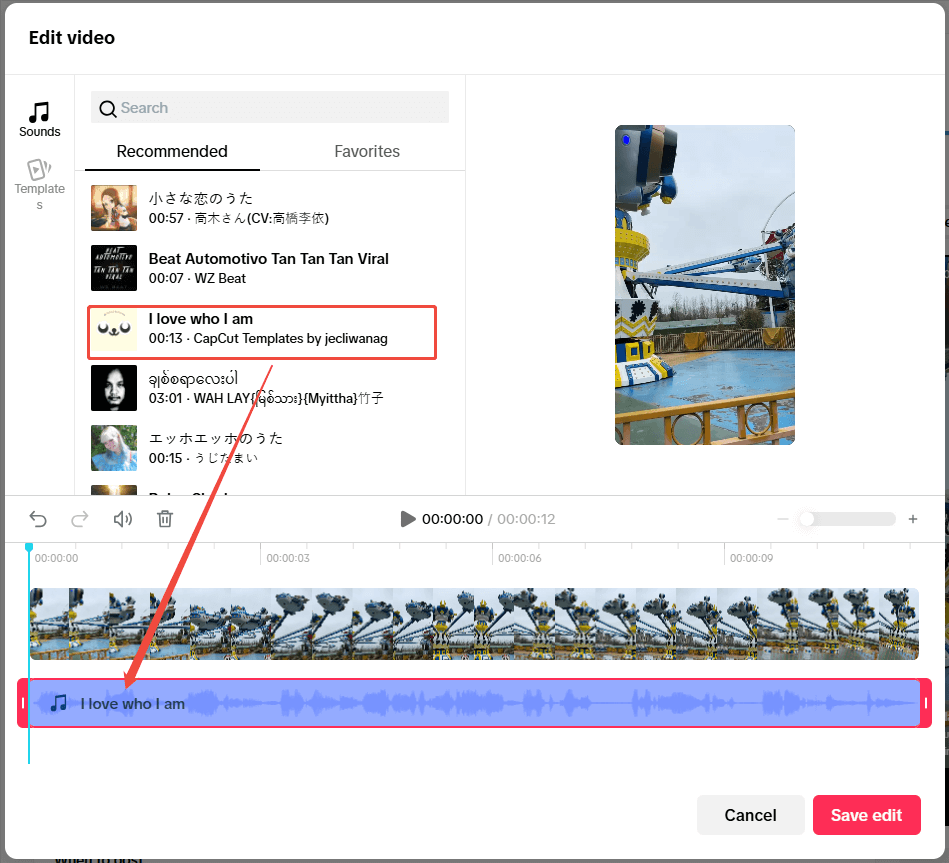Image resolution: width=949 pixels, height=863 pixels.
Task: Play the video preview
Action: pyautogui.click(x=407, y=519)
